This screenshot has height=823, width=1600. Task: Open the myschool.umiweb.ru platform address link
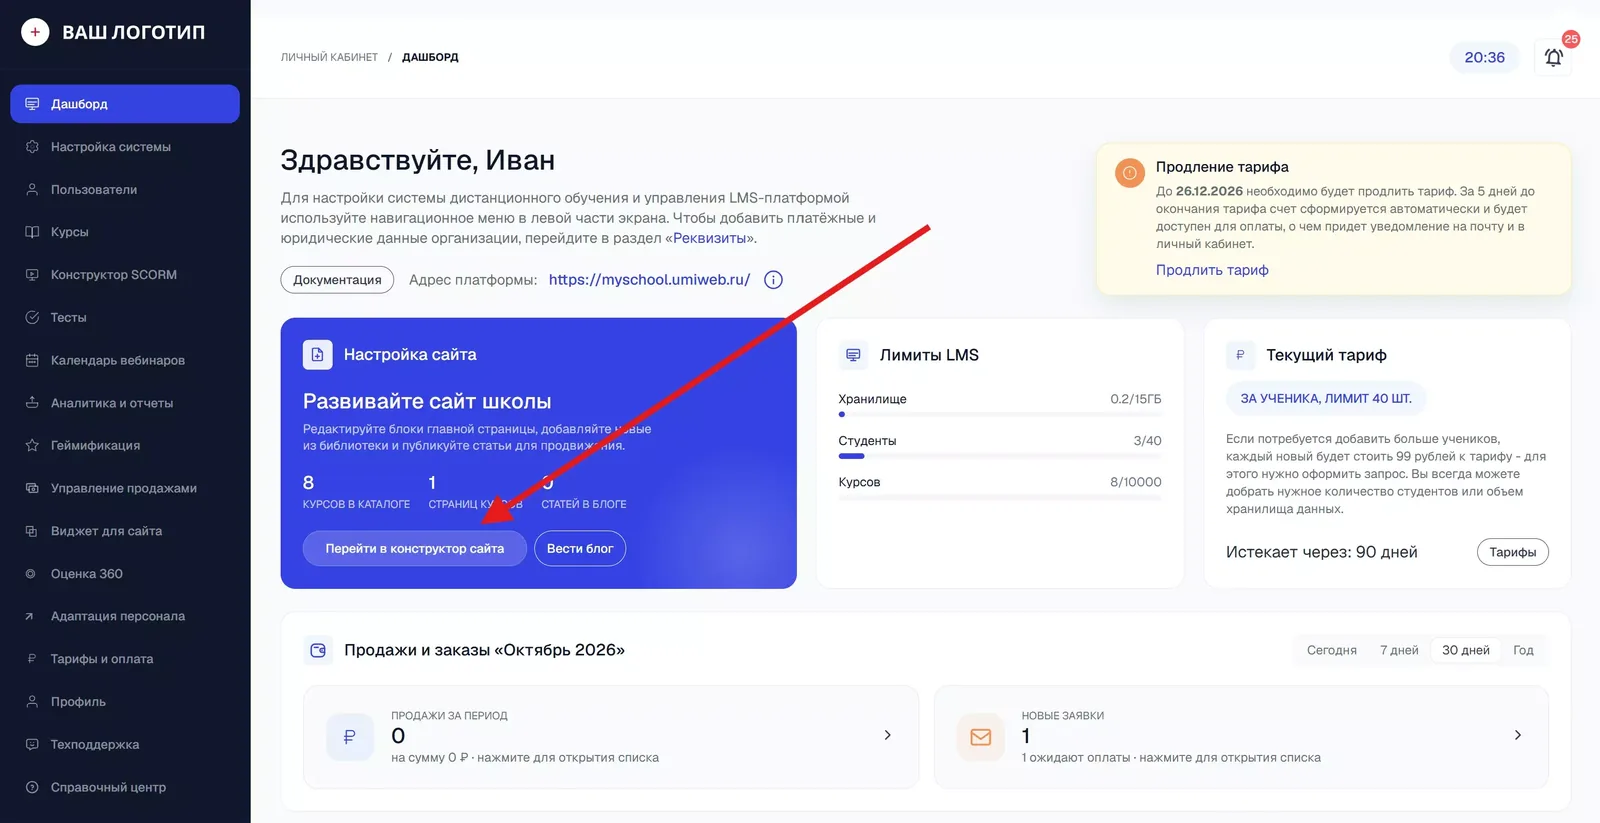pyautogui.click(x=649, y=280)
